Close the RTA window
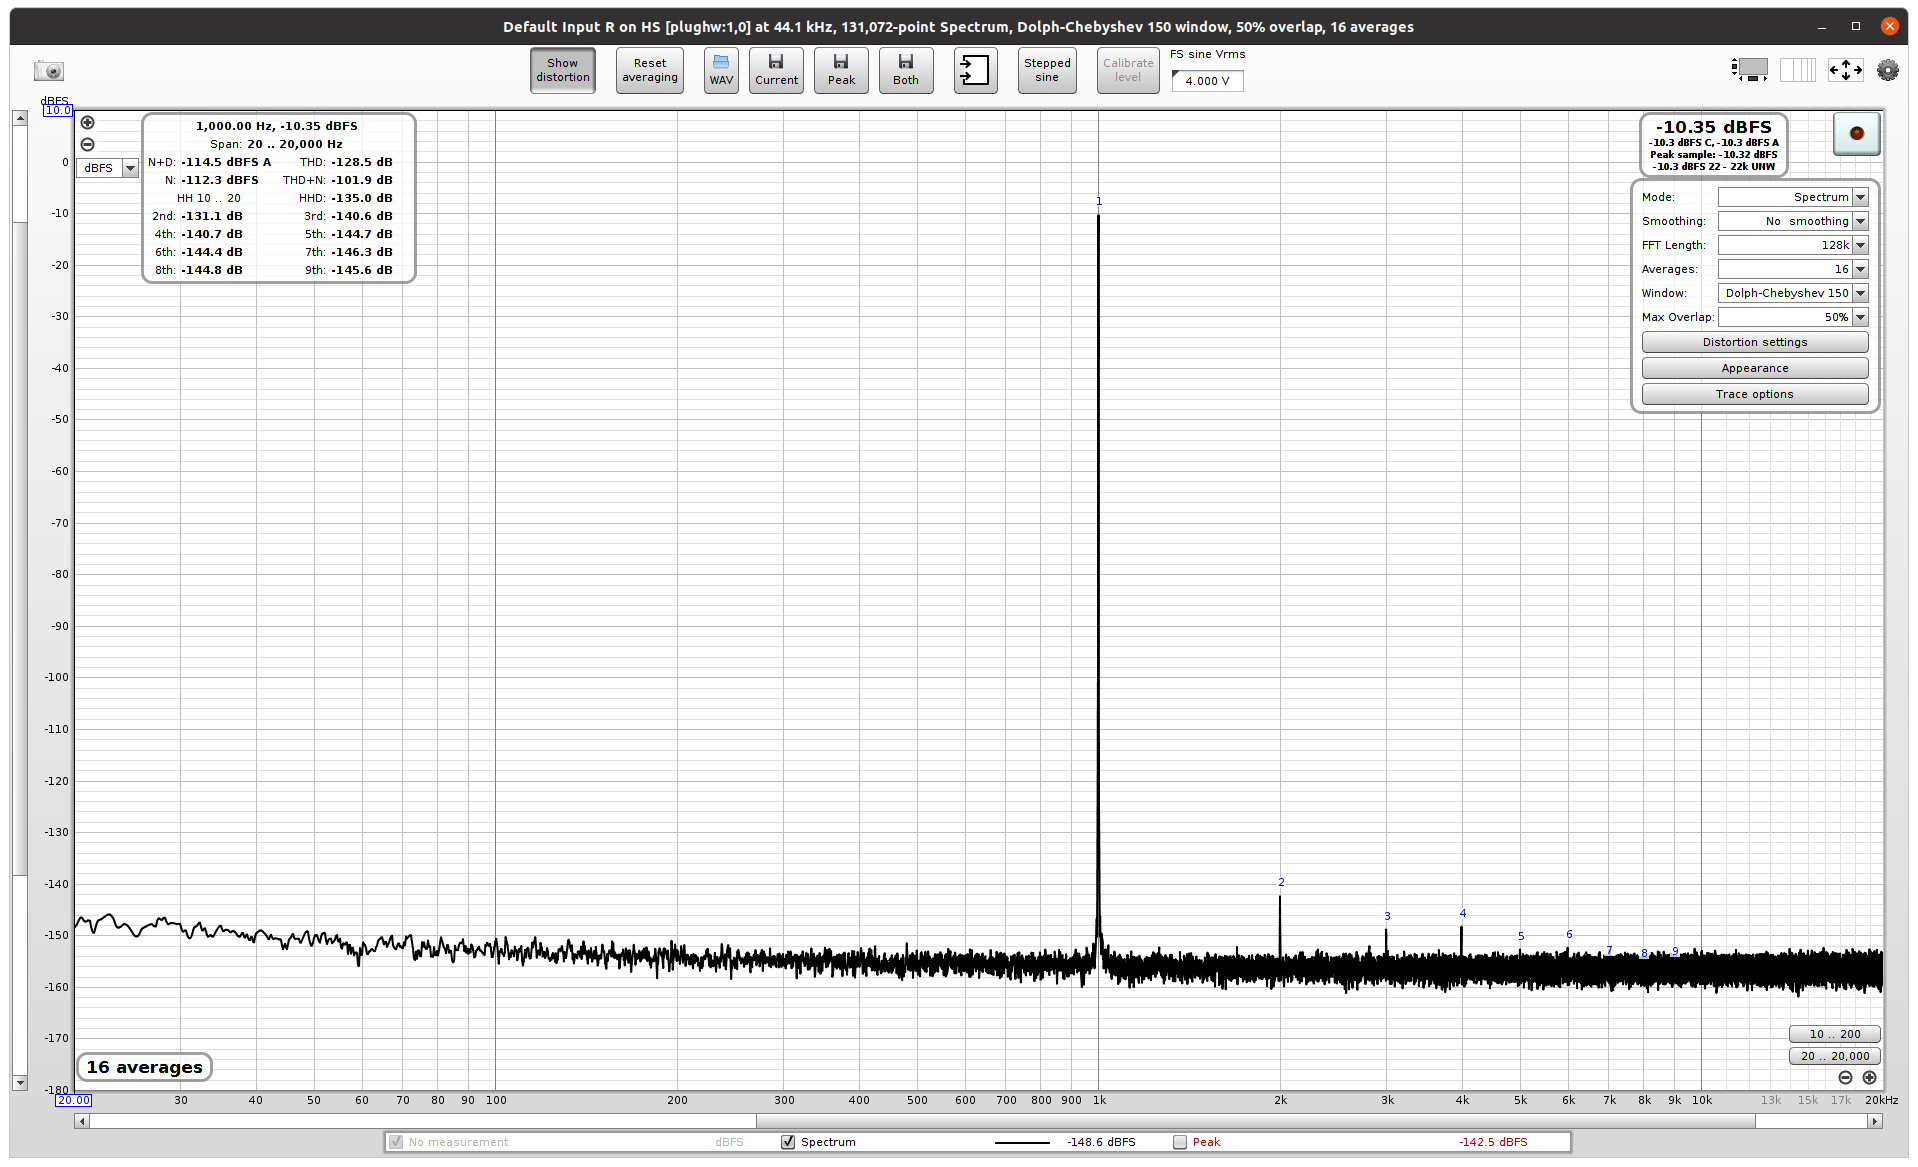This screenshot has width=1918, height=1167. click(1890, 27)
